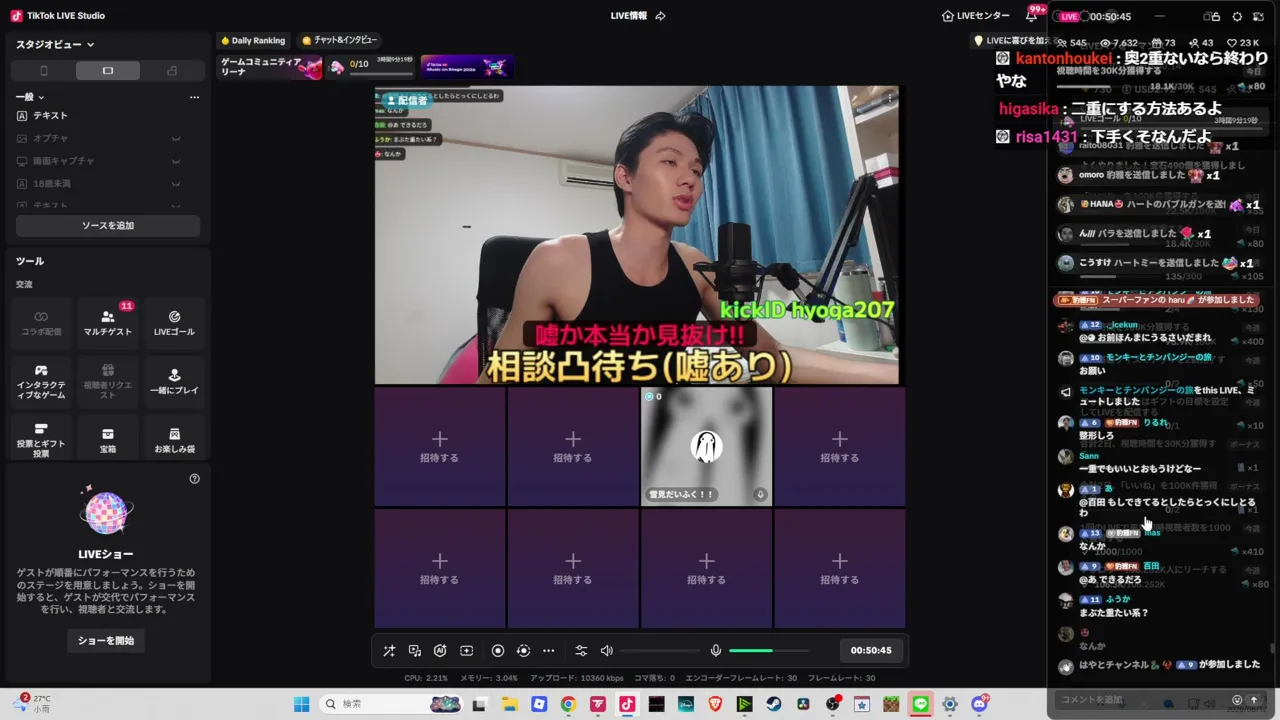1280x720 pixels.
Task: Click the 配信者 badge on video
Action: click(x=406, y=100)
